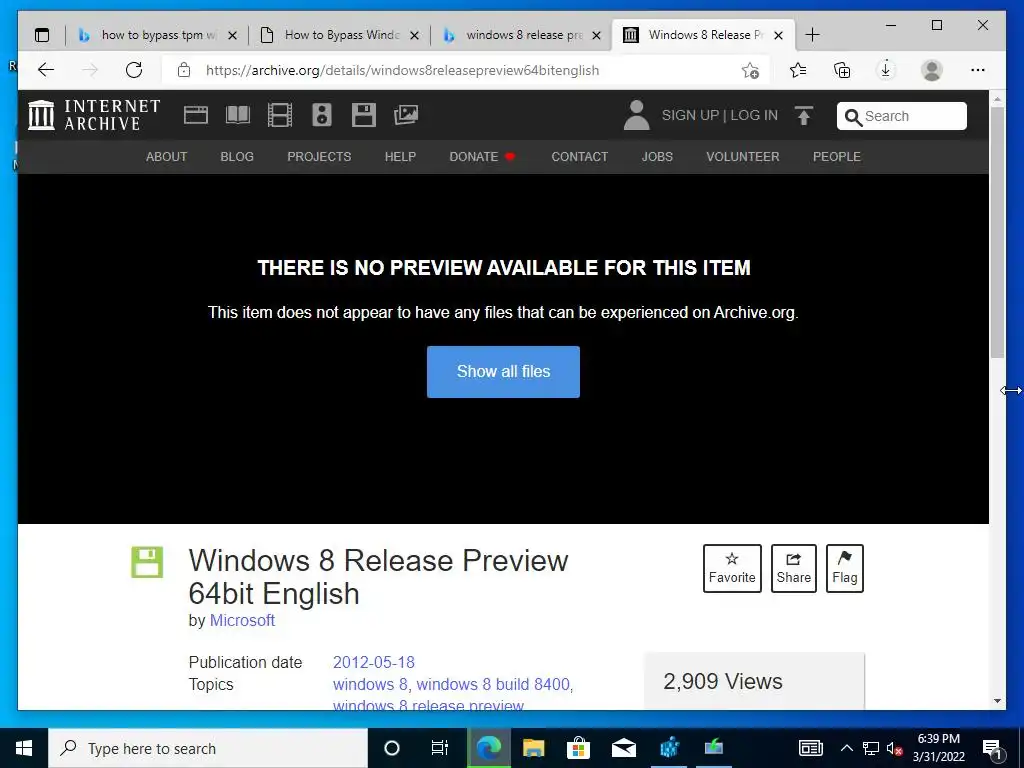This screenshot has height=768, width=1024.
Task: Open the BLOG menu item
Action: (237, 157)
